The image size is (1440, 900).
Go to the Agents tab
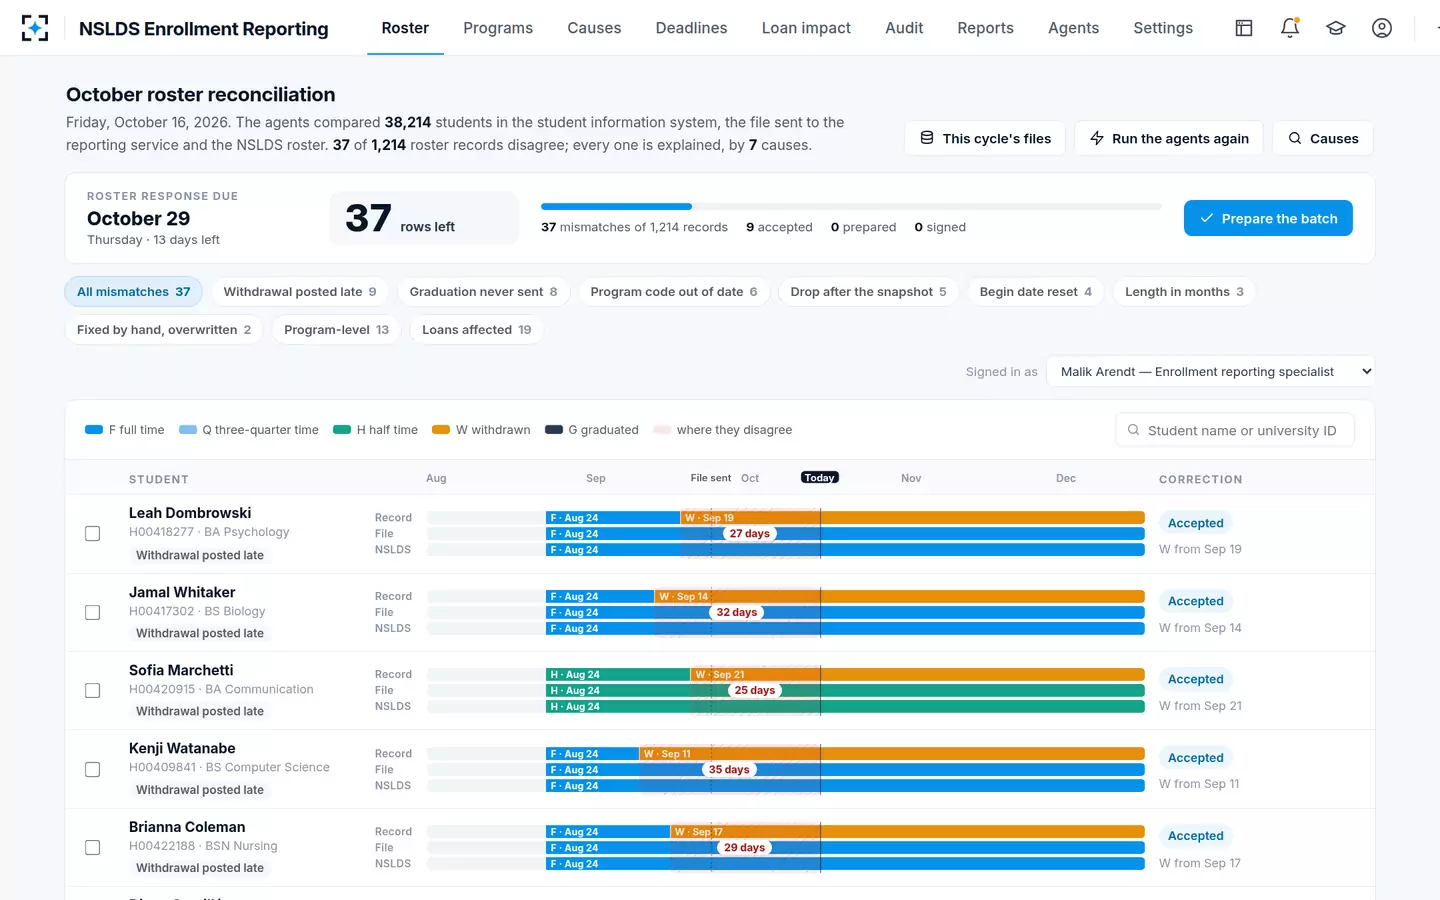[1073, 28]
